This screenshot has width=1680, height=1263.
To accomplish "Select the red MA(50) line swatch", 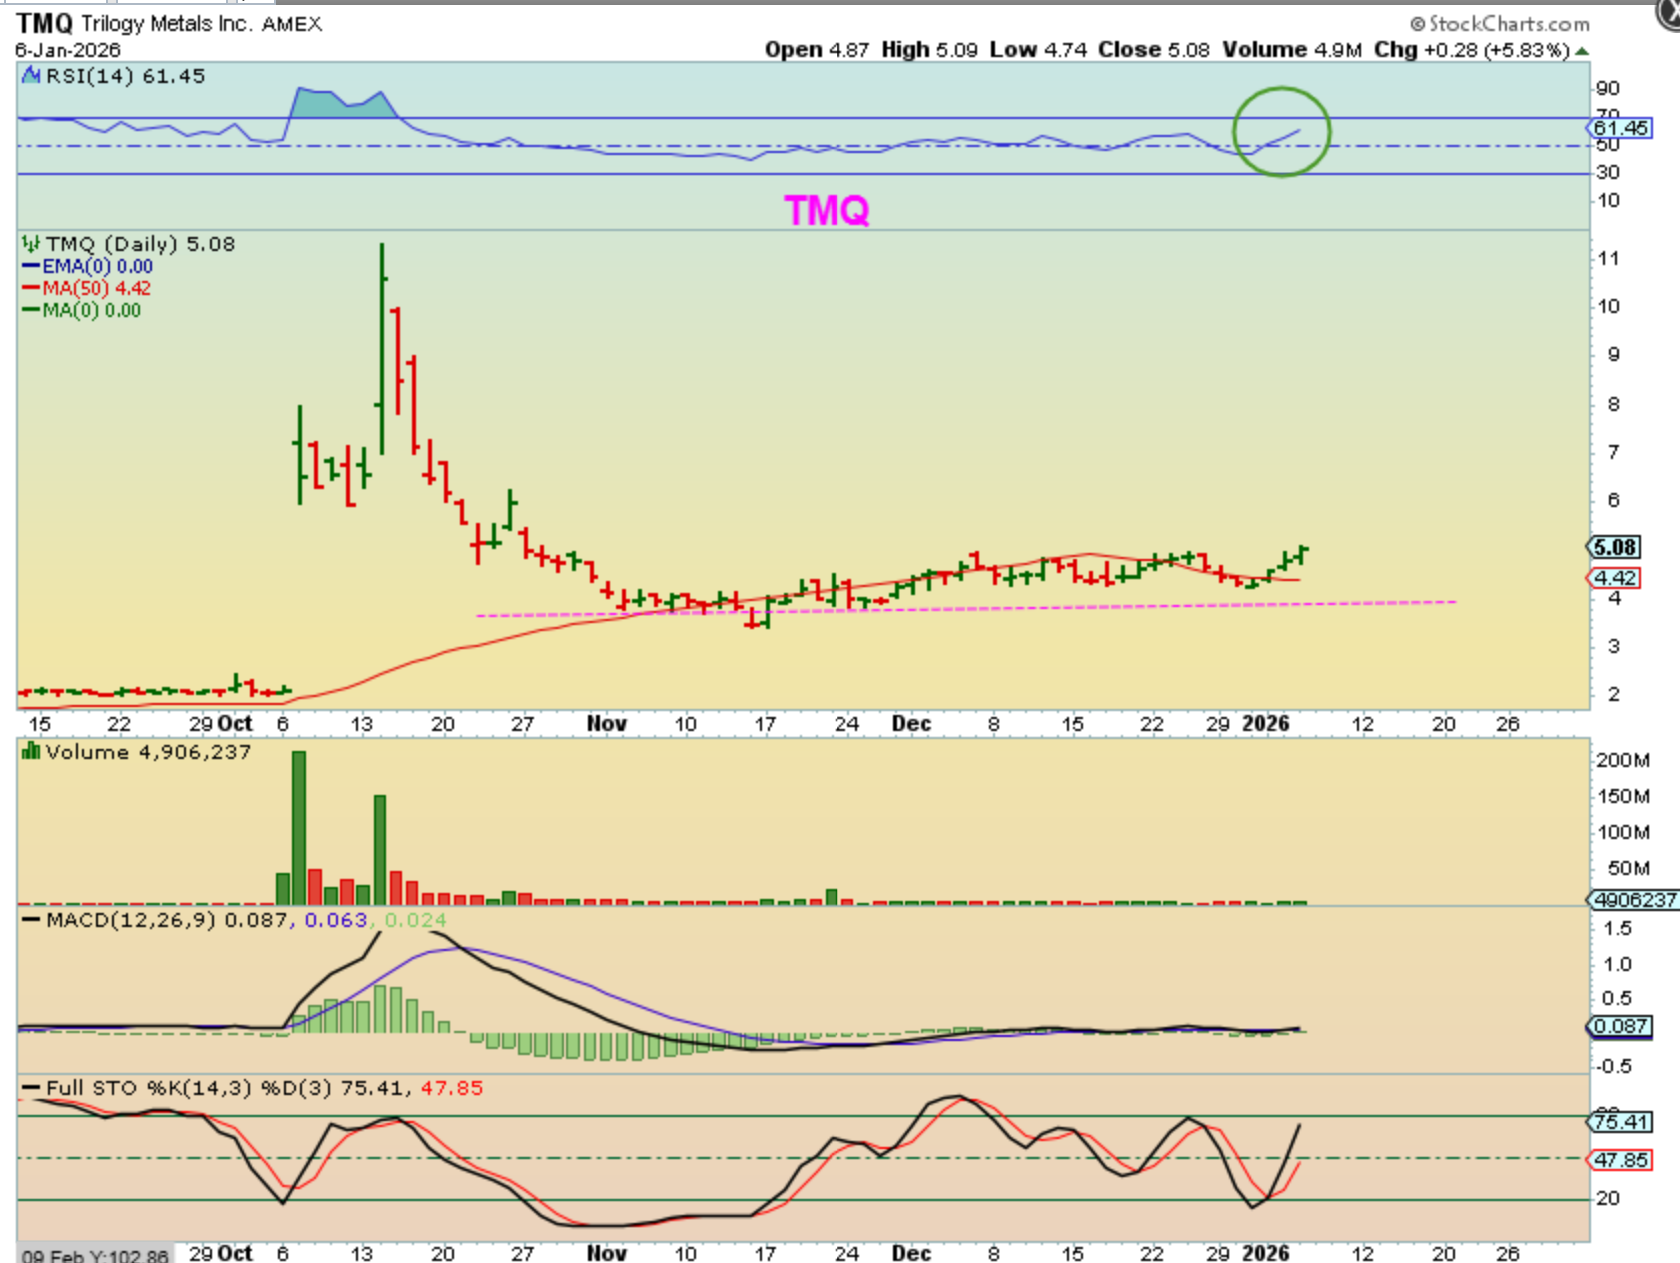I will 31,289.
